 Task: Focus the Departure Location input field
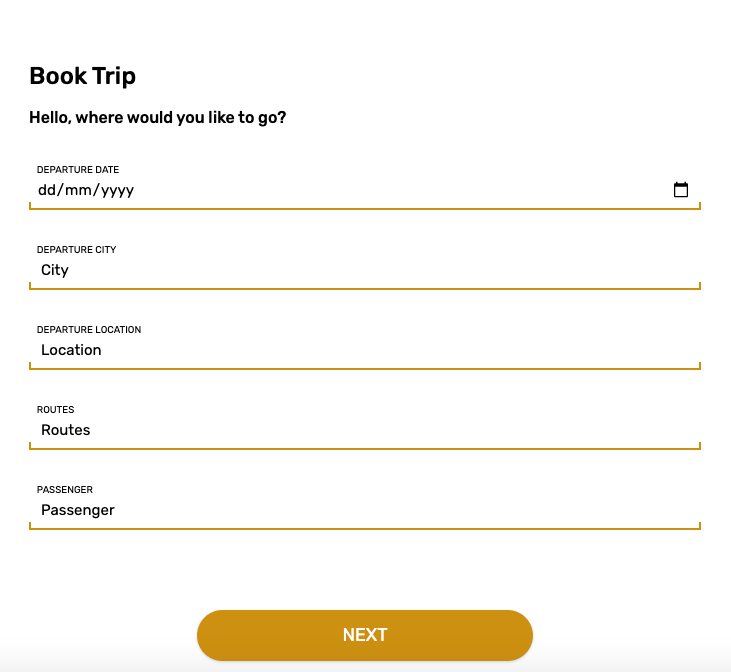(365, 350)
